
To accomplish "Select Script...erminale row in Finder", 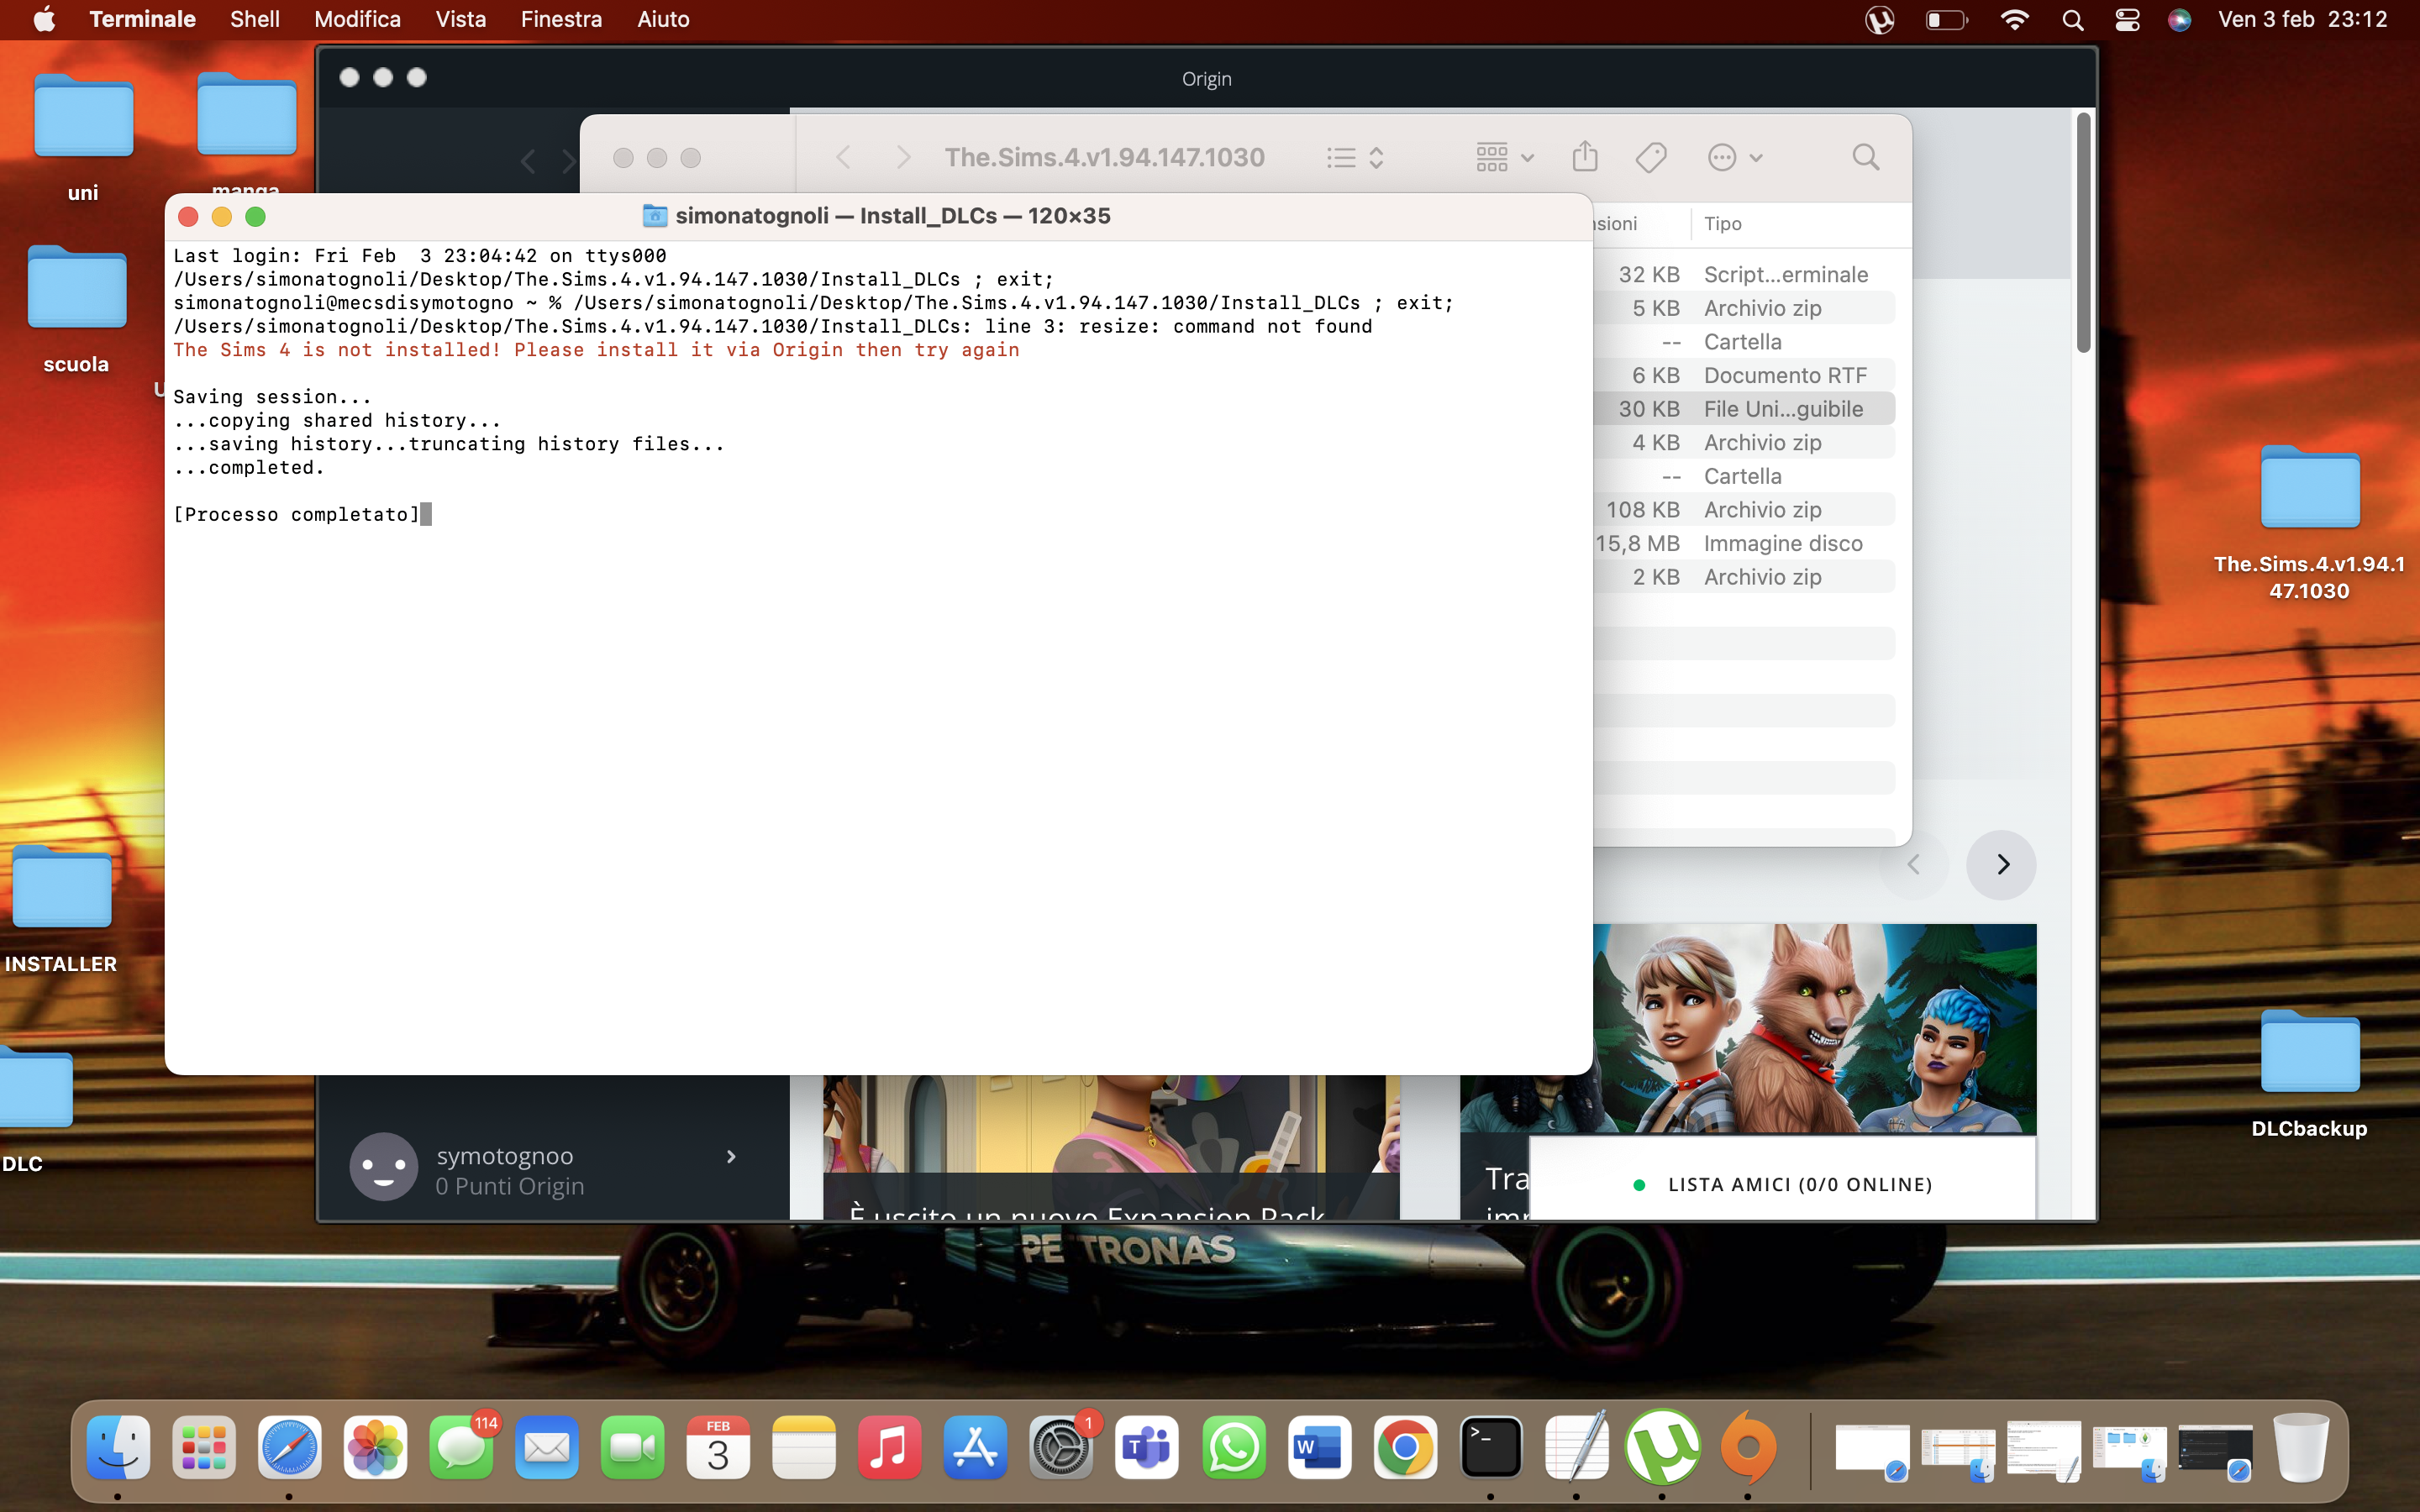I will pos(1745,274).
